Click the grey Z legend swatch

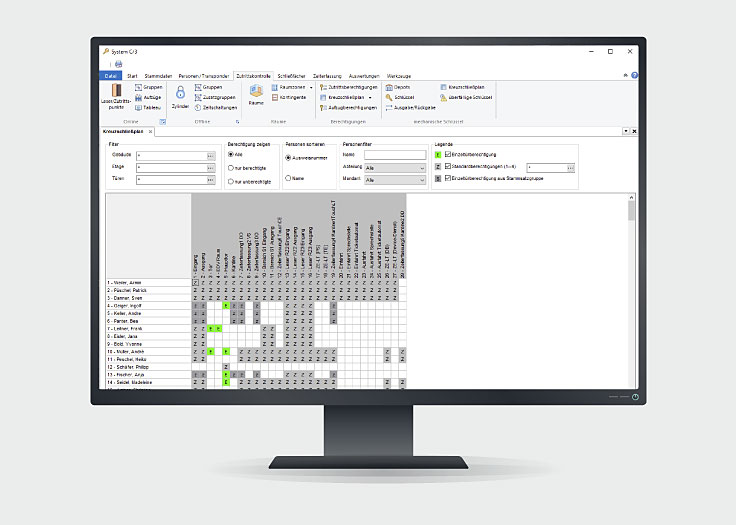click(438, 167)
